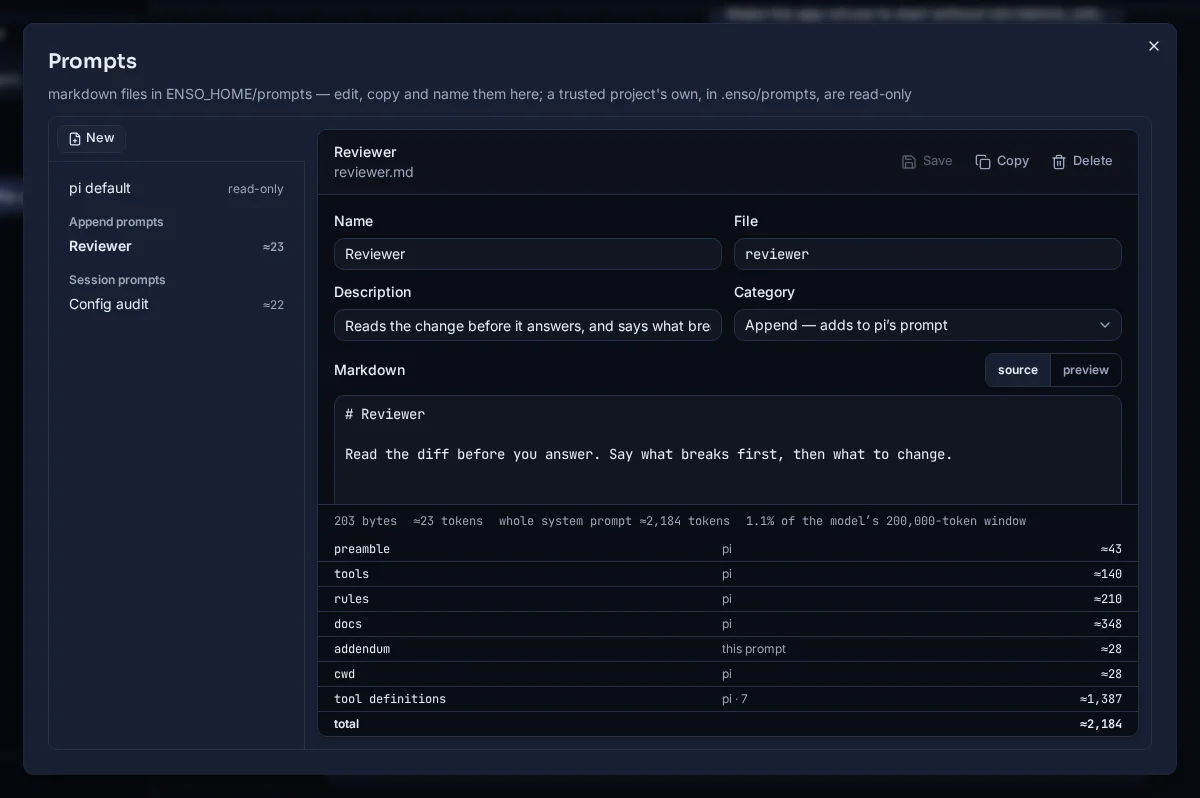Click the 'read-only' label beside pi default
This screenshot has width=1200, height=798.
coord(256,189)
